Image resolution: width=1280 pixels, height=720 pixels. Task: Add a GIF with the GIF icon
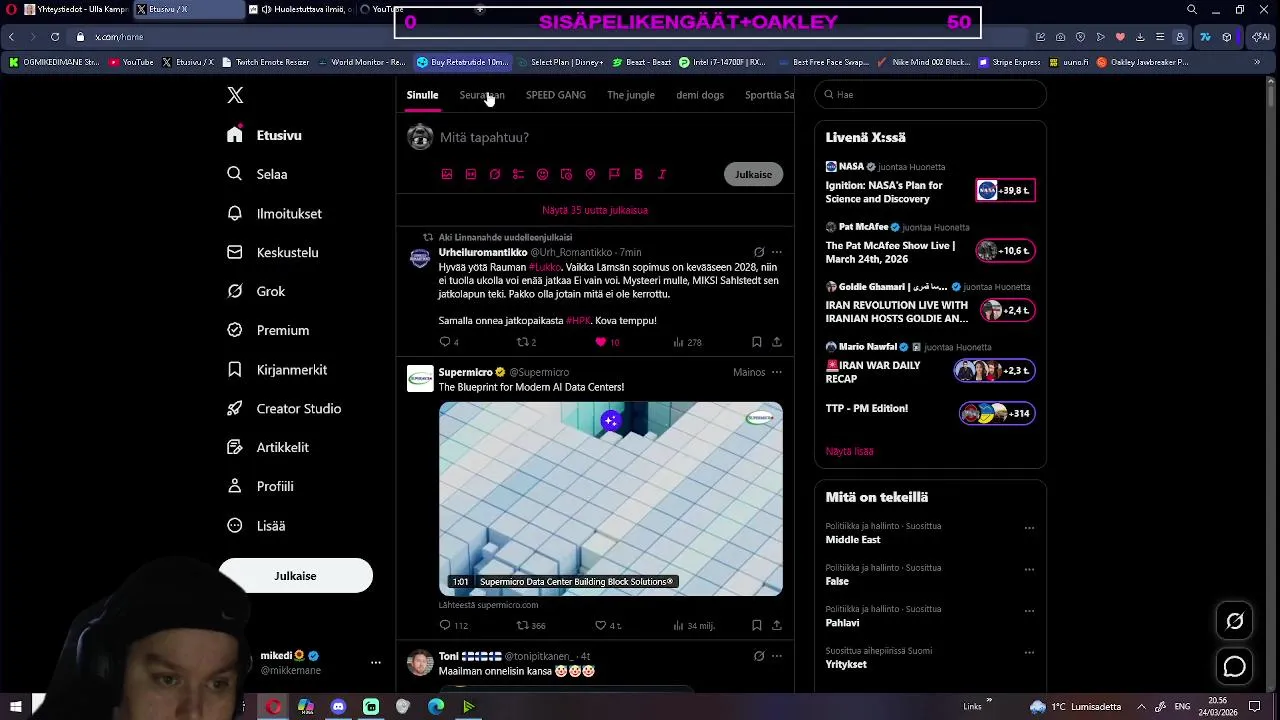pyautogui.click(x=471, y=174)
